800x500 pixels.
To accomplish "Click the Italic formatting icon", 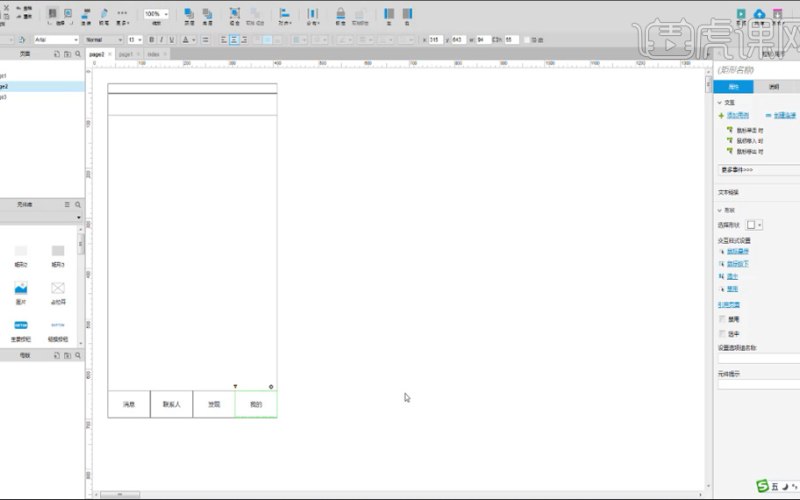I will coord(162,40).
